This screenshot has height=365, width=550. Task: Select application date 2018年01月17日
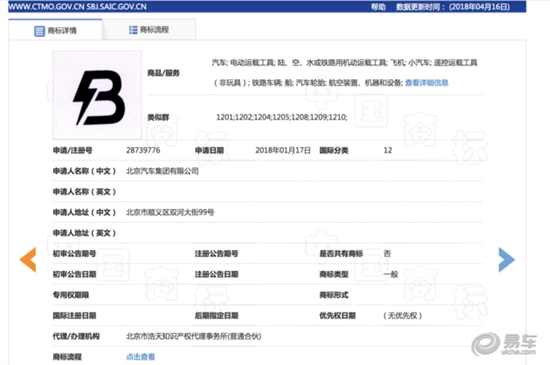[283, 150]
